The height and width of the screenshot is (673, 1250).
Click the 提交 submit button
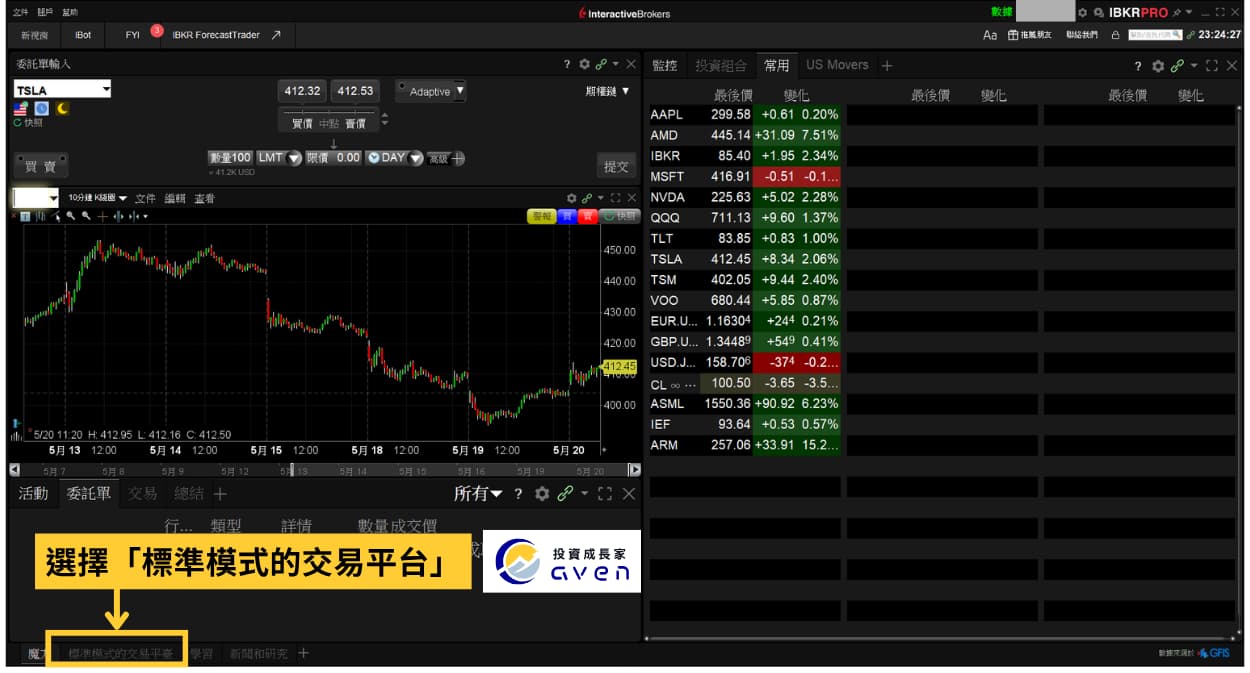(x=616, y=166)
